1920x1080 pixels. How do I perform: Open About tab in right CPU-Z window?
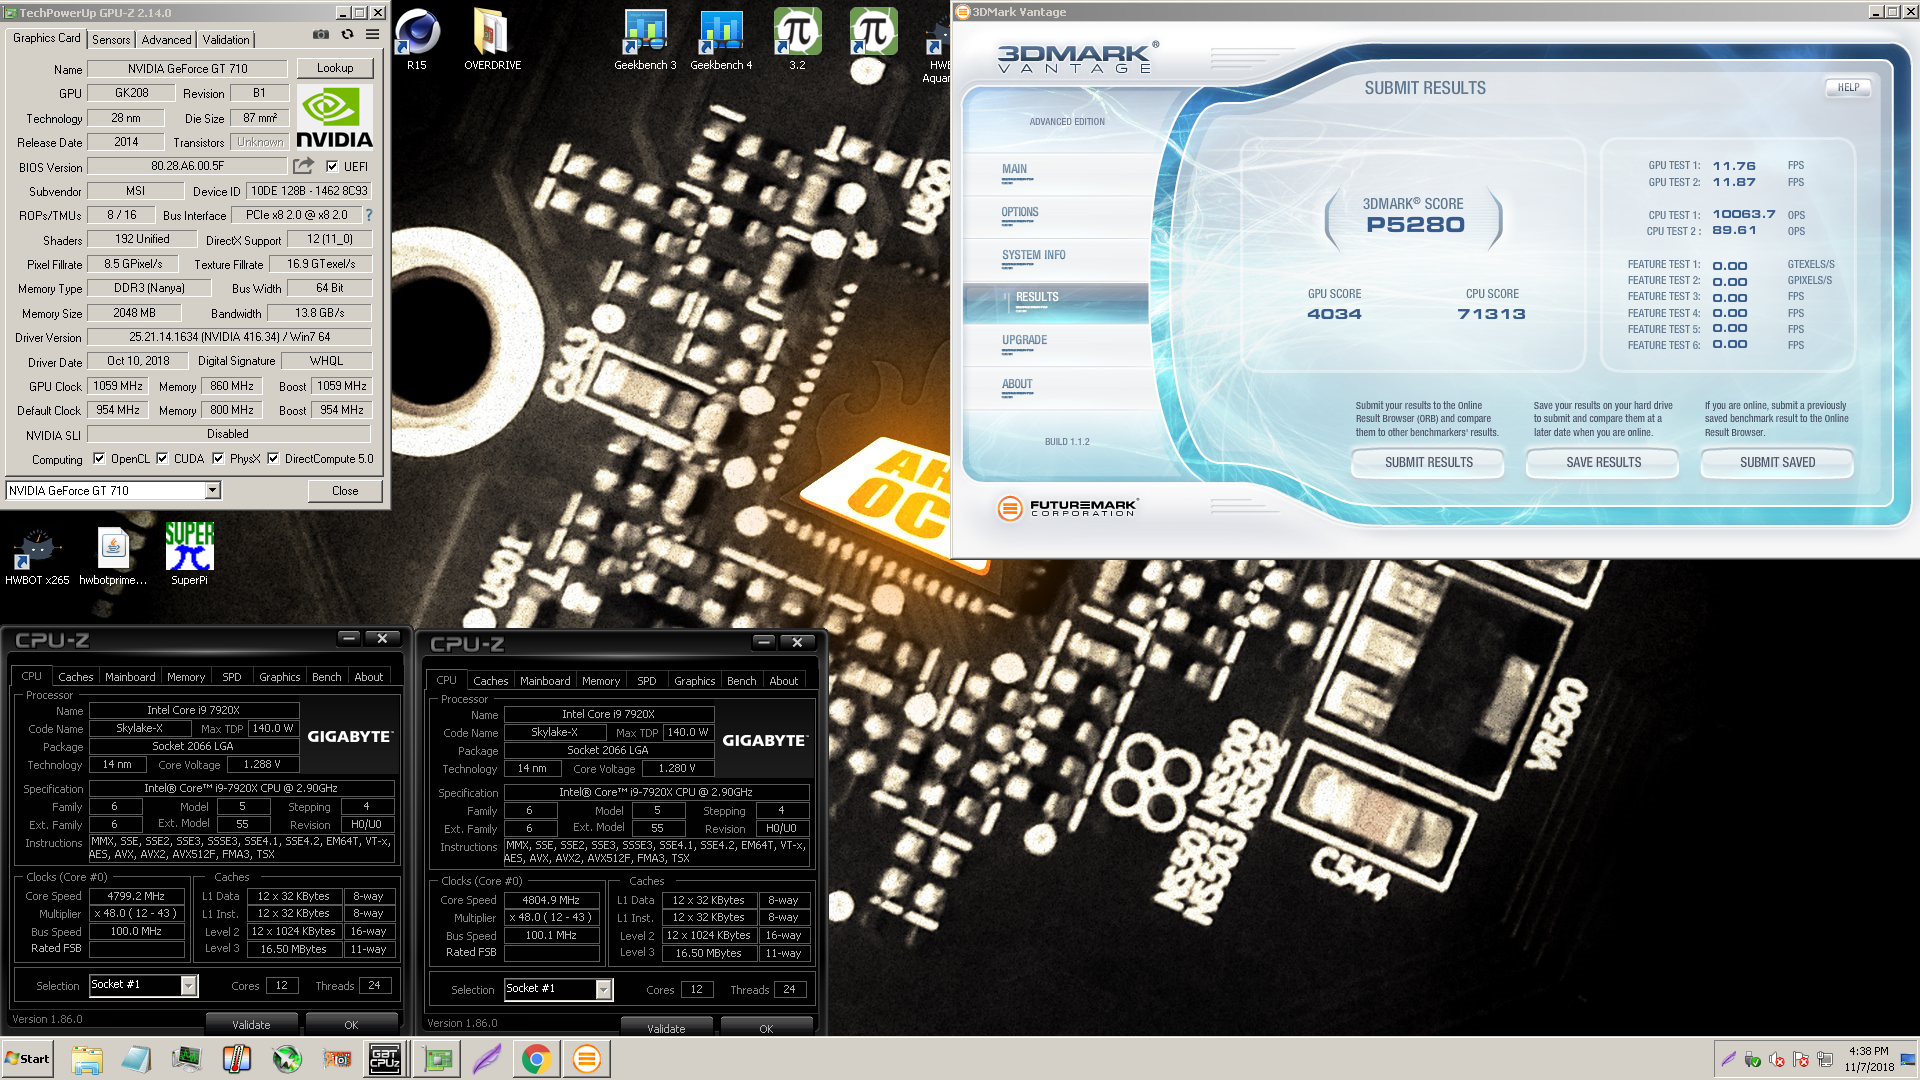[784, 681]
